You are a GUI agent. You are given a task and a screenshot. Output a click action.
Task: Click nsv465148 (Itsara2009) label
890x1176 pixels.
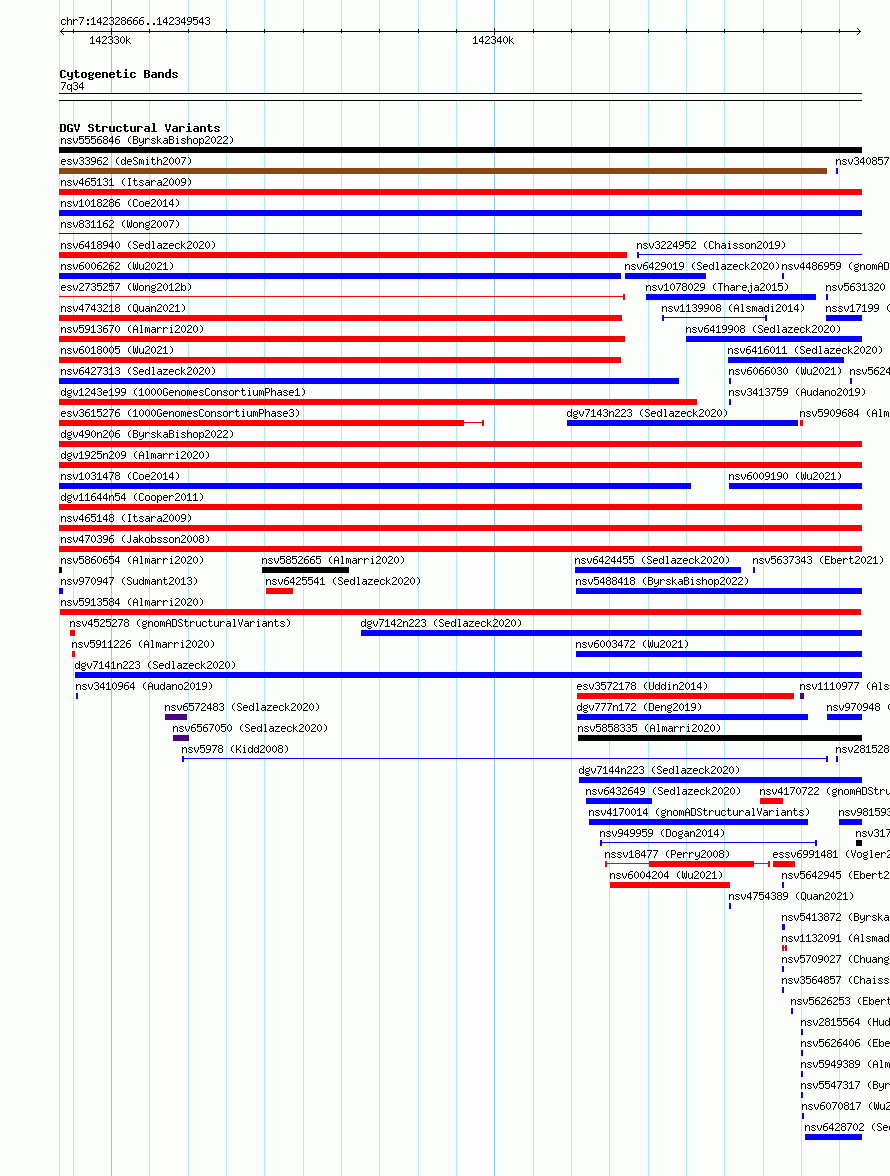[126, 518]
